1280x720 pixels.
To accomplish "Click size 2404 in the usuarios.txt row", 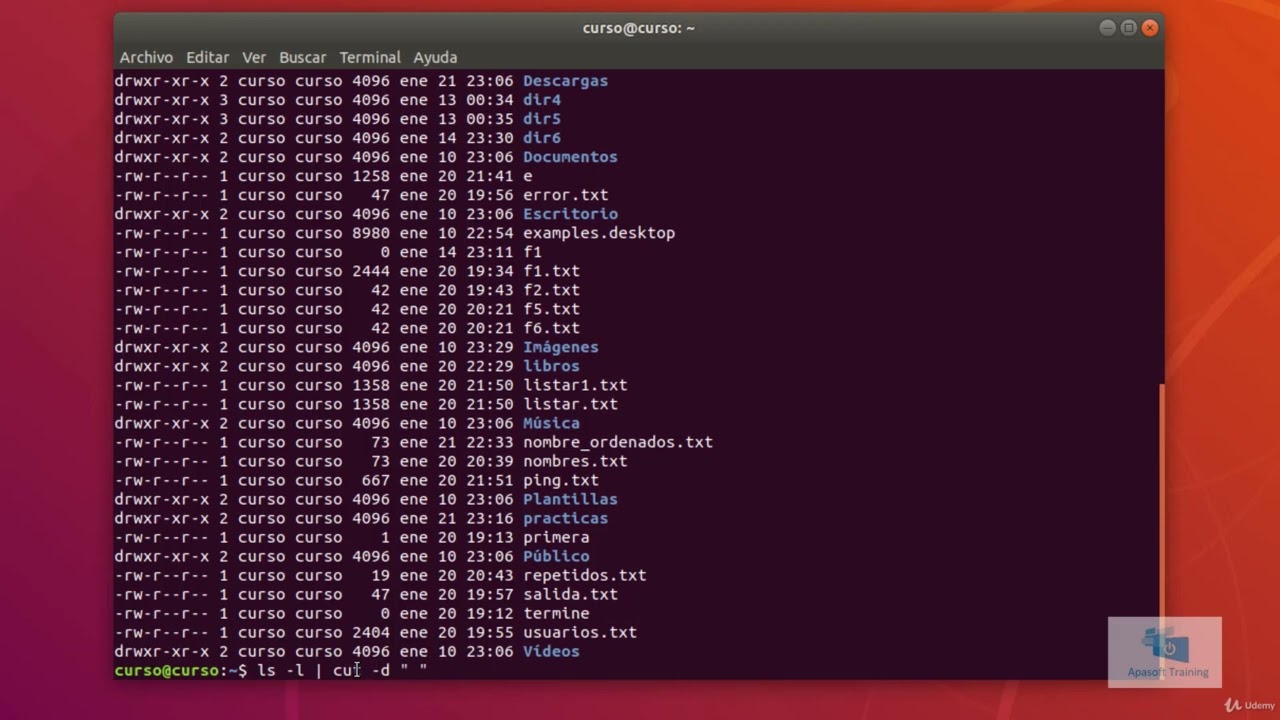I will click(x=371, y=632).
